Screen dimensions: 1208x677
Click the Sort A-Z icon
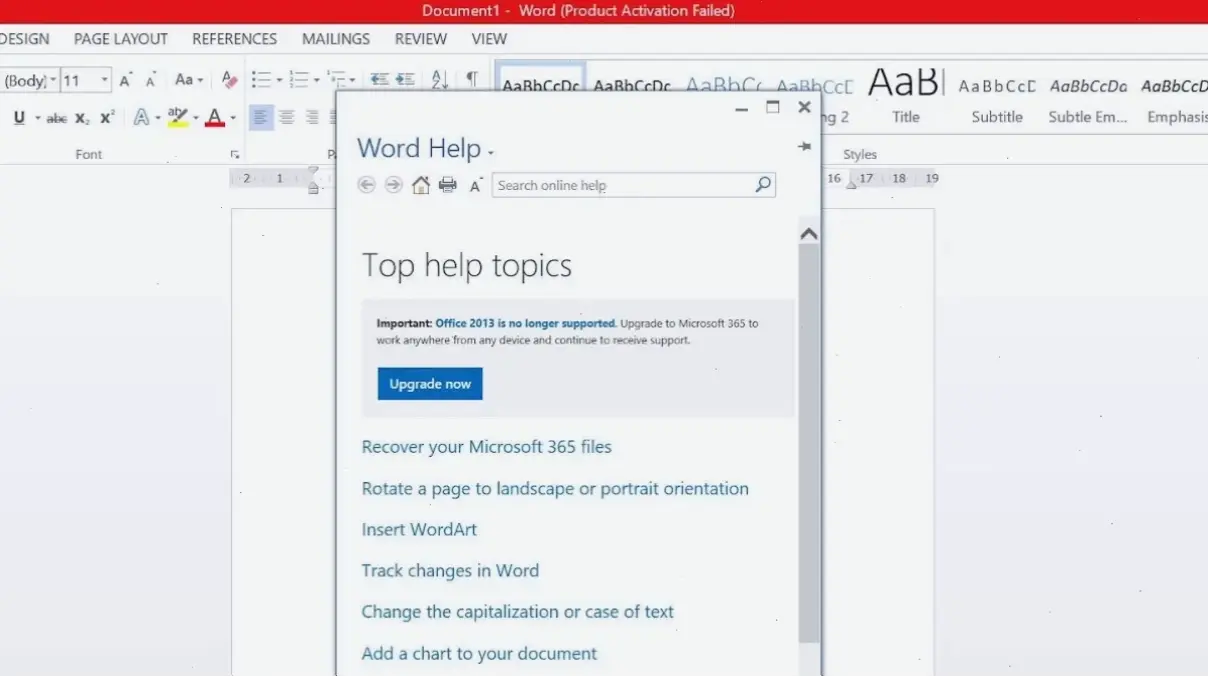click(440, 80)
